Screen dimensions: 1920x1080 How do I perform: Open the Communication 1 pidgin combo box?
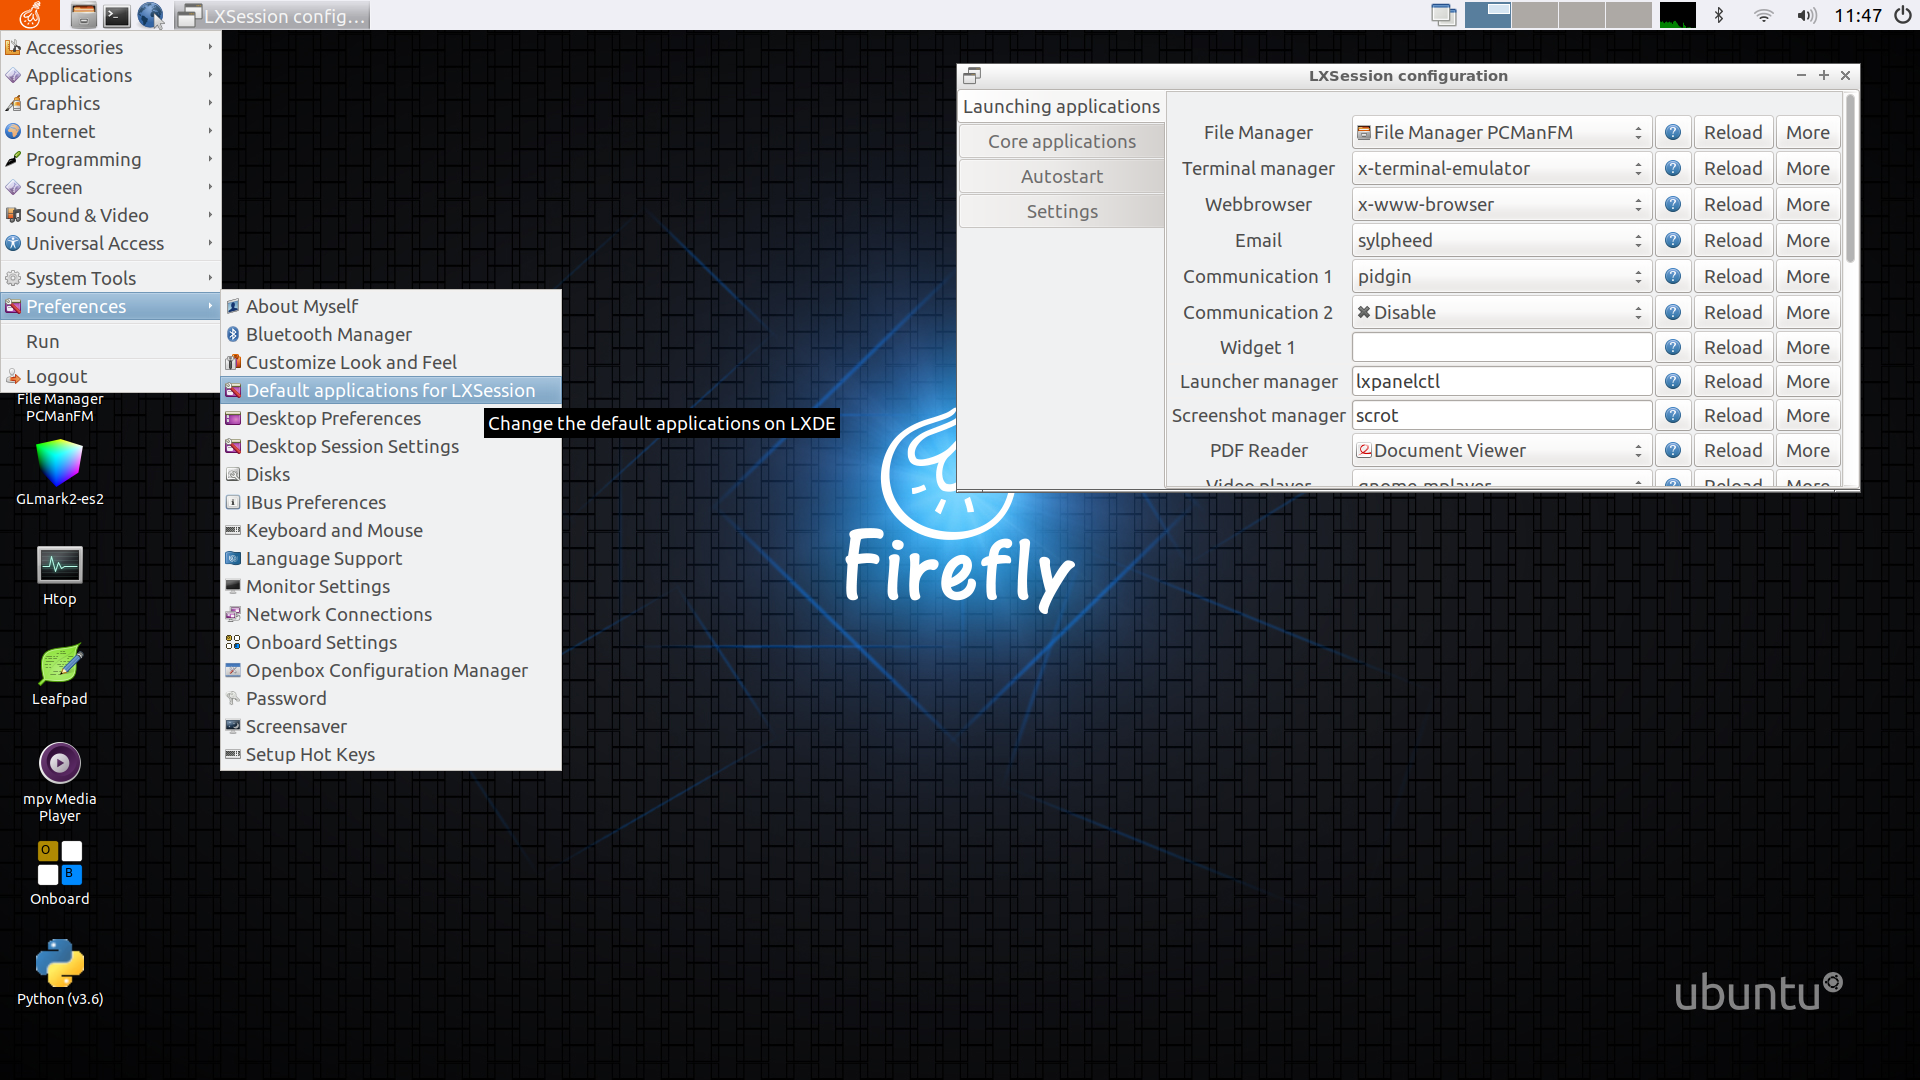(x=1500, y=276)
